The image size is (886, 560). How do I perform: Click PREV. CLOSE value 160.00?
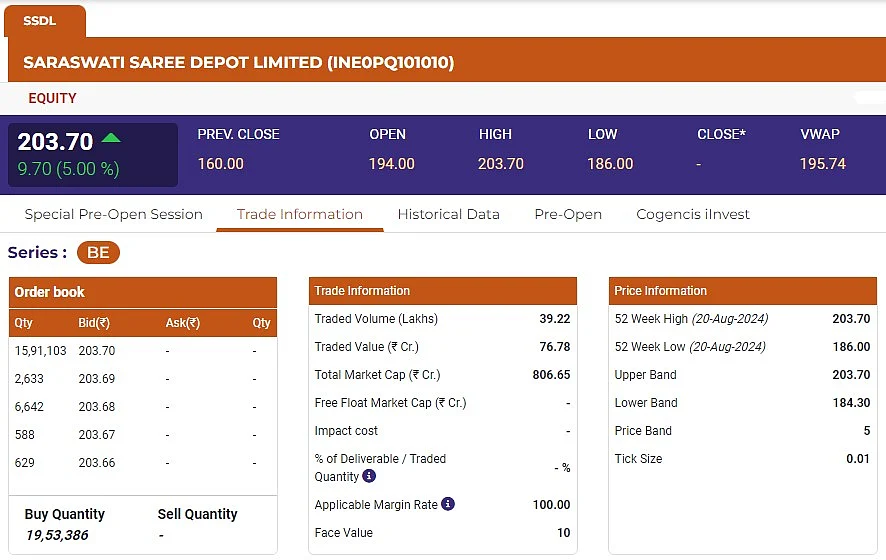tap(220, 164)
